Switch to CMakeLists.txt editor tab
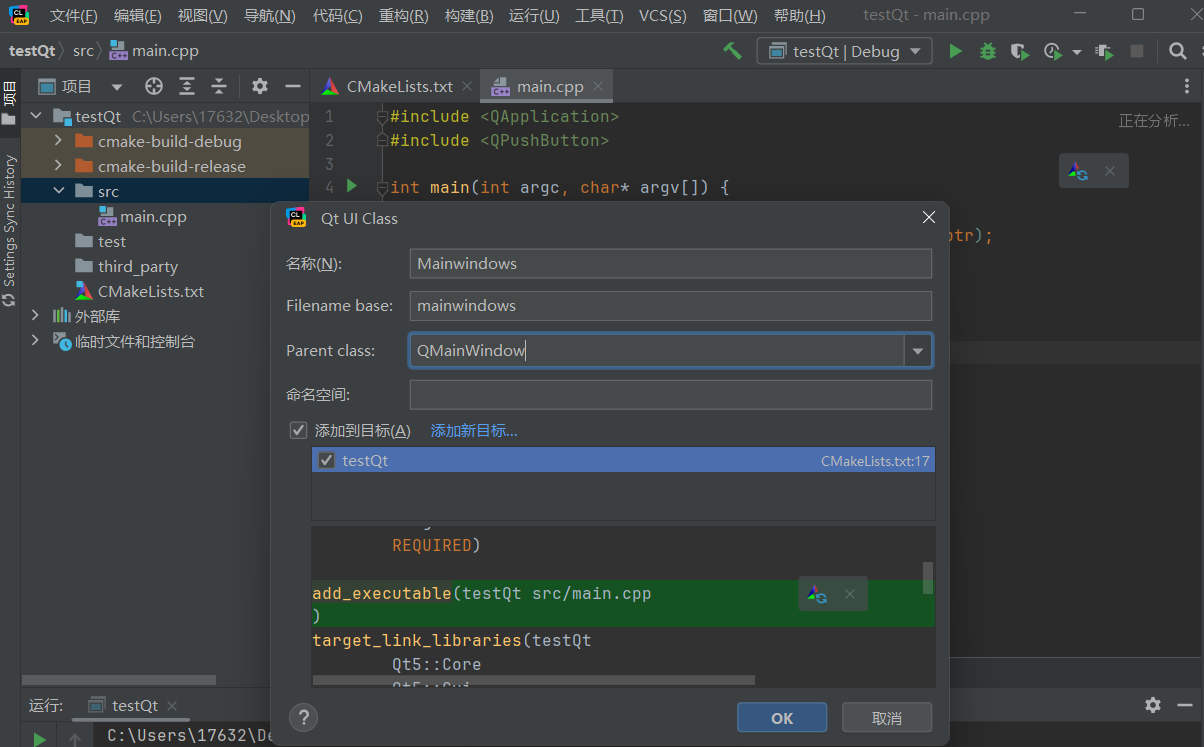The width and height of the screenshot is (1204, 747). coord(399,86)
